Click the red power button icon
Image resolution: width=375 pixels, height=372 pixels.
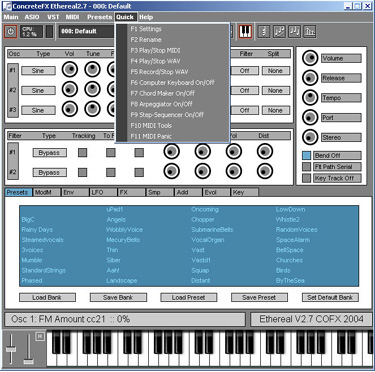(11, 32)
